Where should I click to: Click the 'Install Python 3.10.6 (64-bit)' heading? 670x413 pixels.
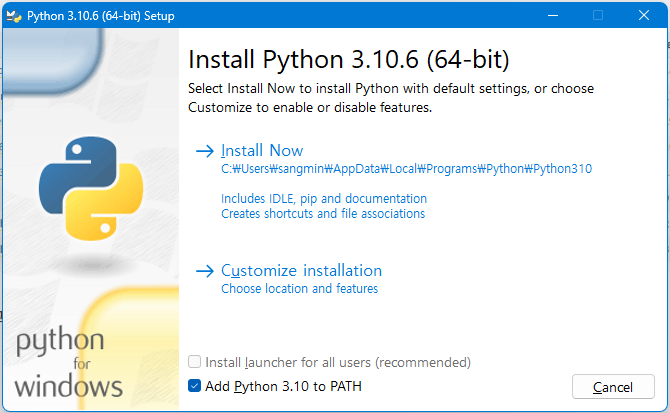(349, 59)
